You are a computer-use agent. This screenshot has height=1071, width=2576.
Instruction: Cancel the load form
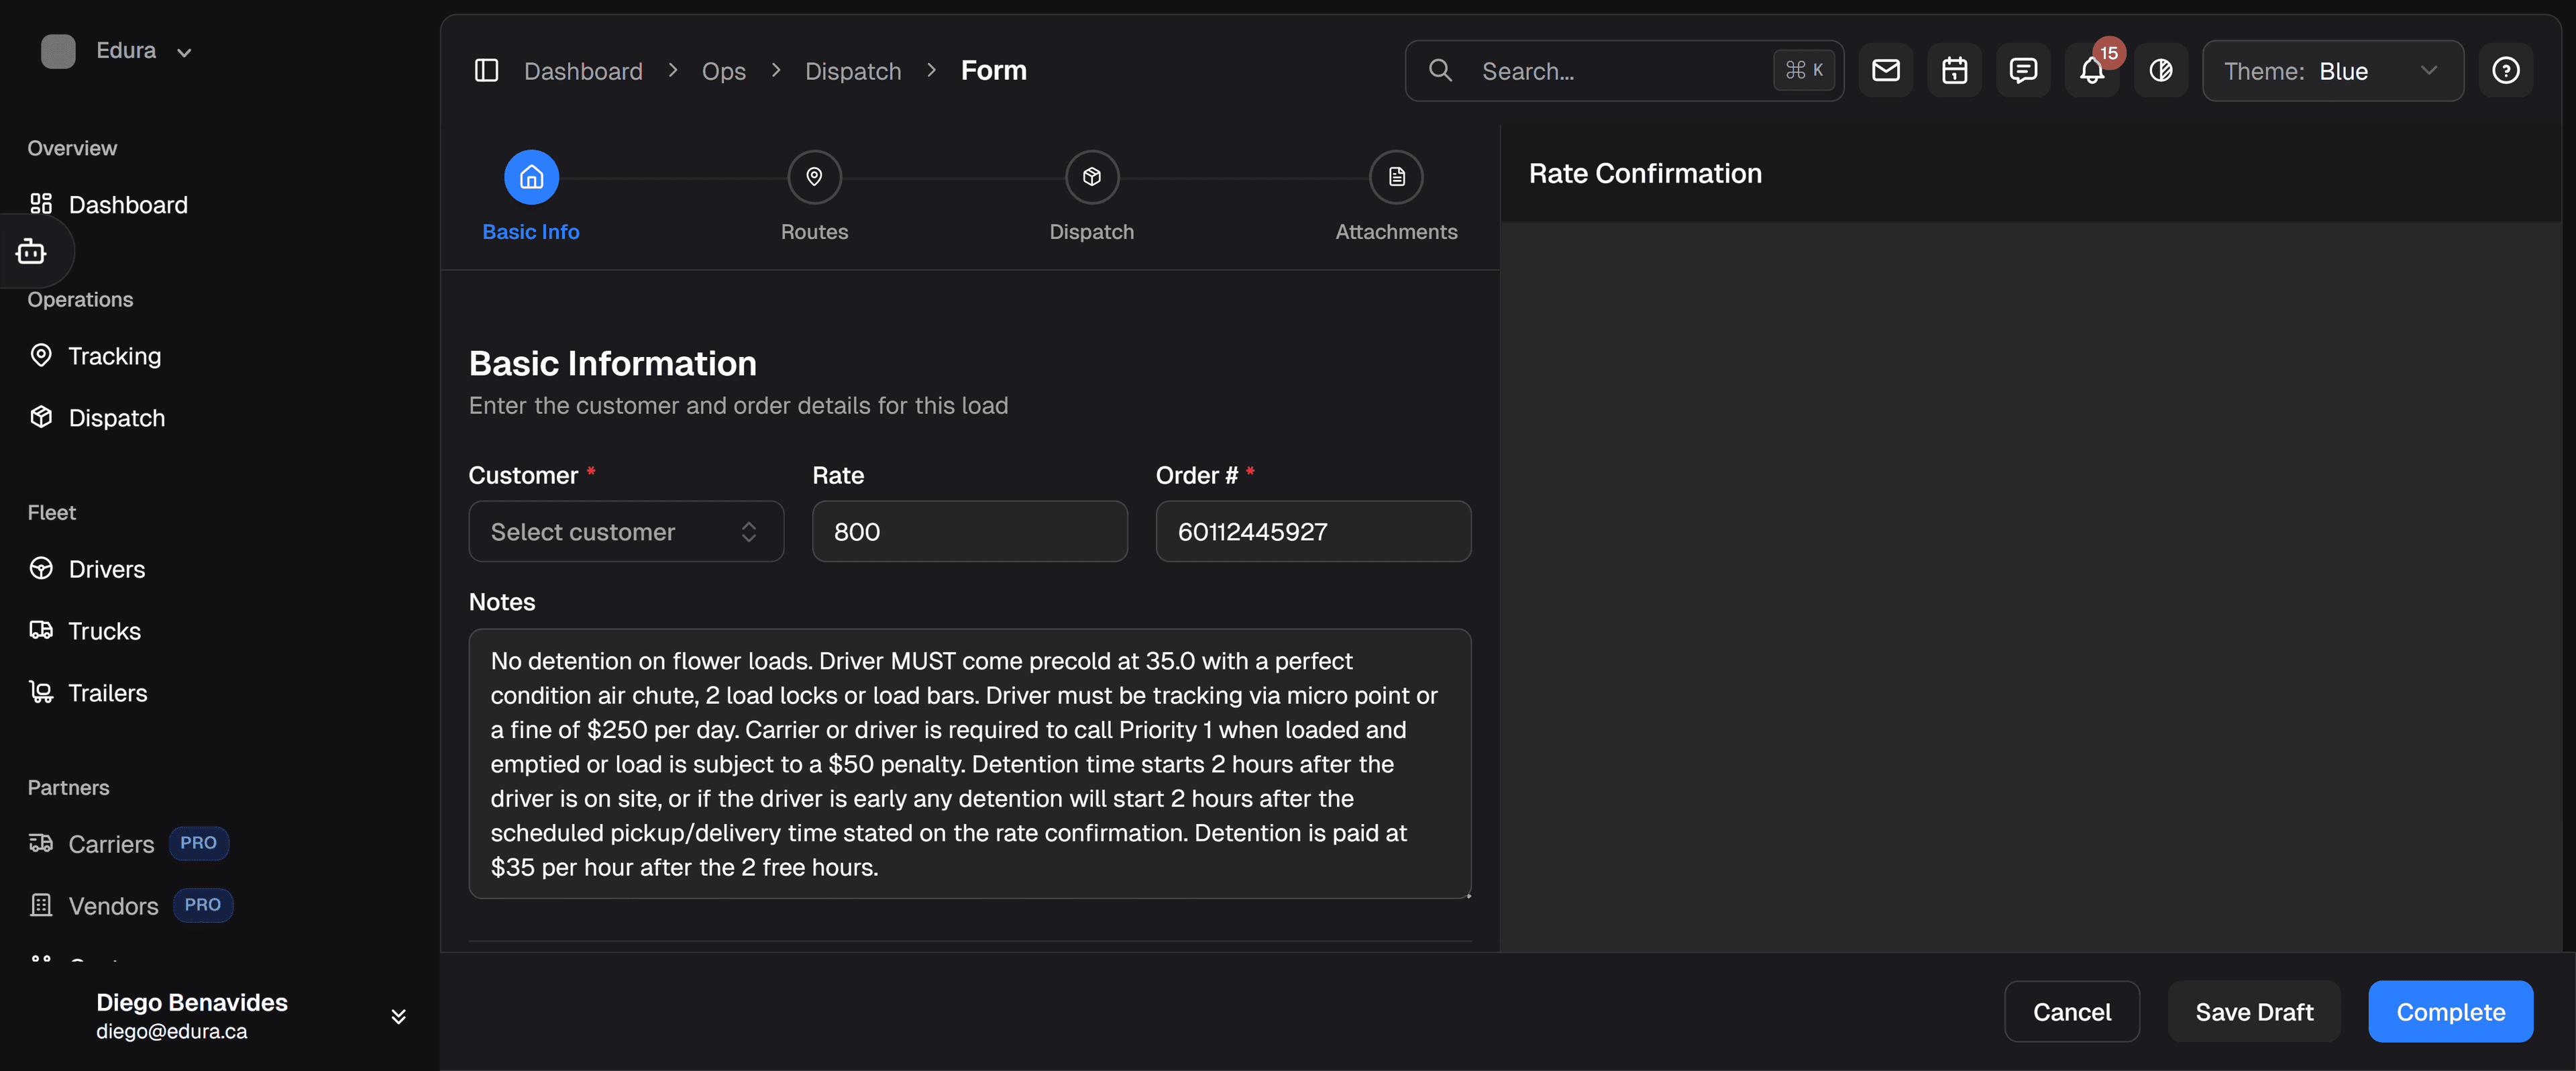[2072, 1011]
